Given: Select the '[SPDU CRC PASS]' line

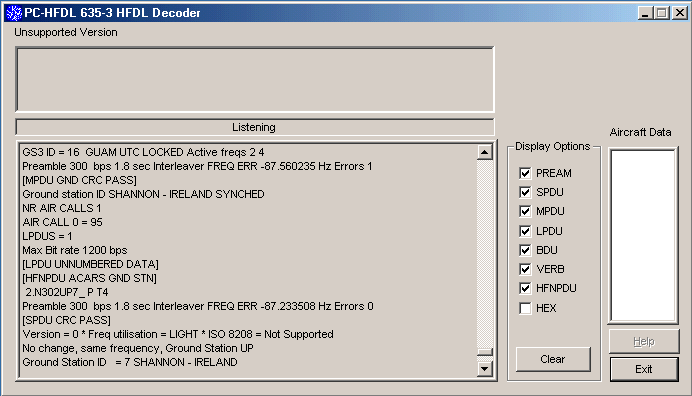Looking at the screenshot, I should [x=67, y=320].
